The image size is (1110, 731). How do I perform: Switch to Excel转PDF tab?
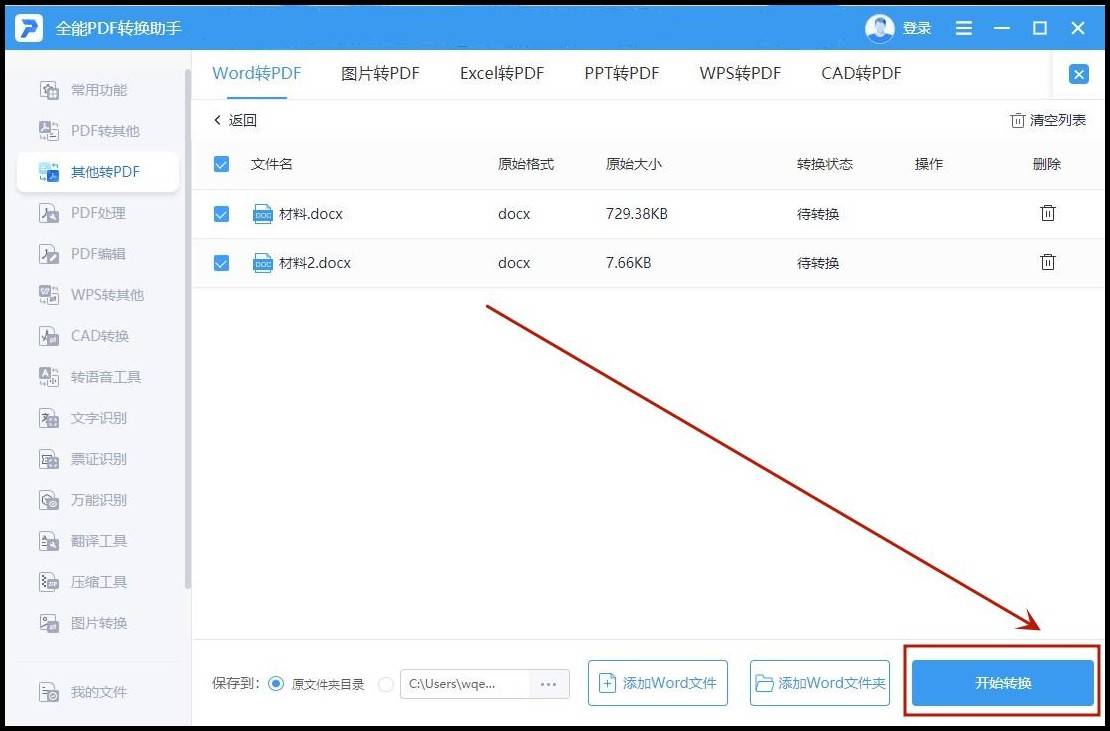[502, 74]
